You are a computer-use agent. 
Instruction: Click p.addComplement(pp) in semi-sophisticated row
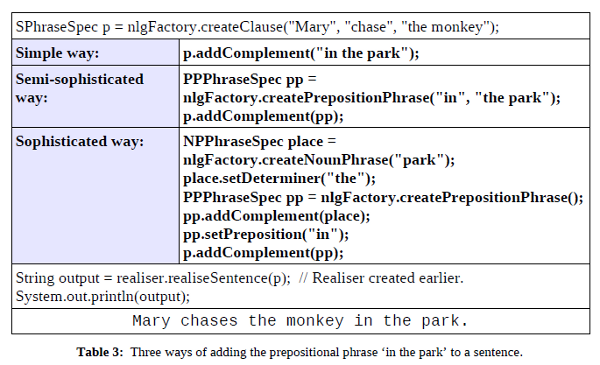(x=263, y=116)
